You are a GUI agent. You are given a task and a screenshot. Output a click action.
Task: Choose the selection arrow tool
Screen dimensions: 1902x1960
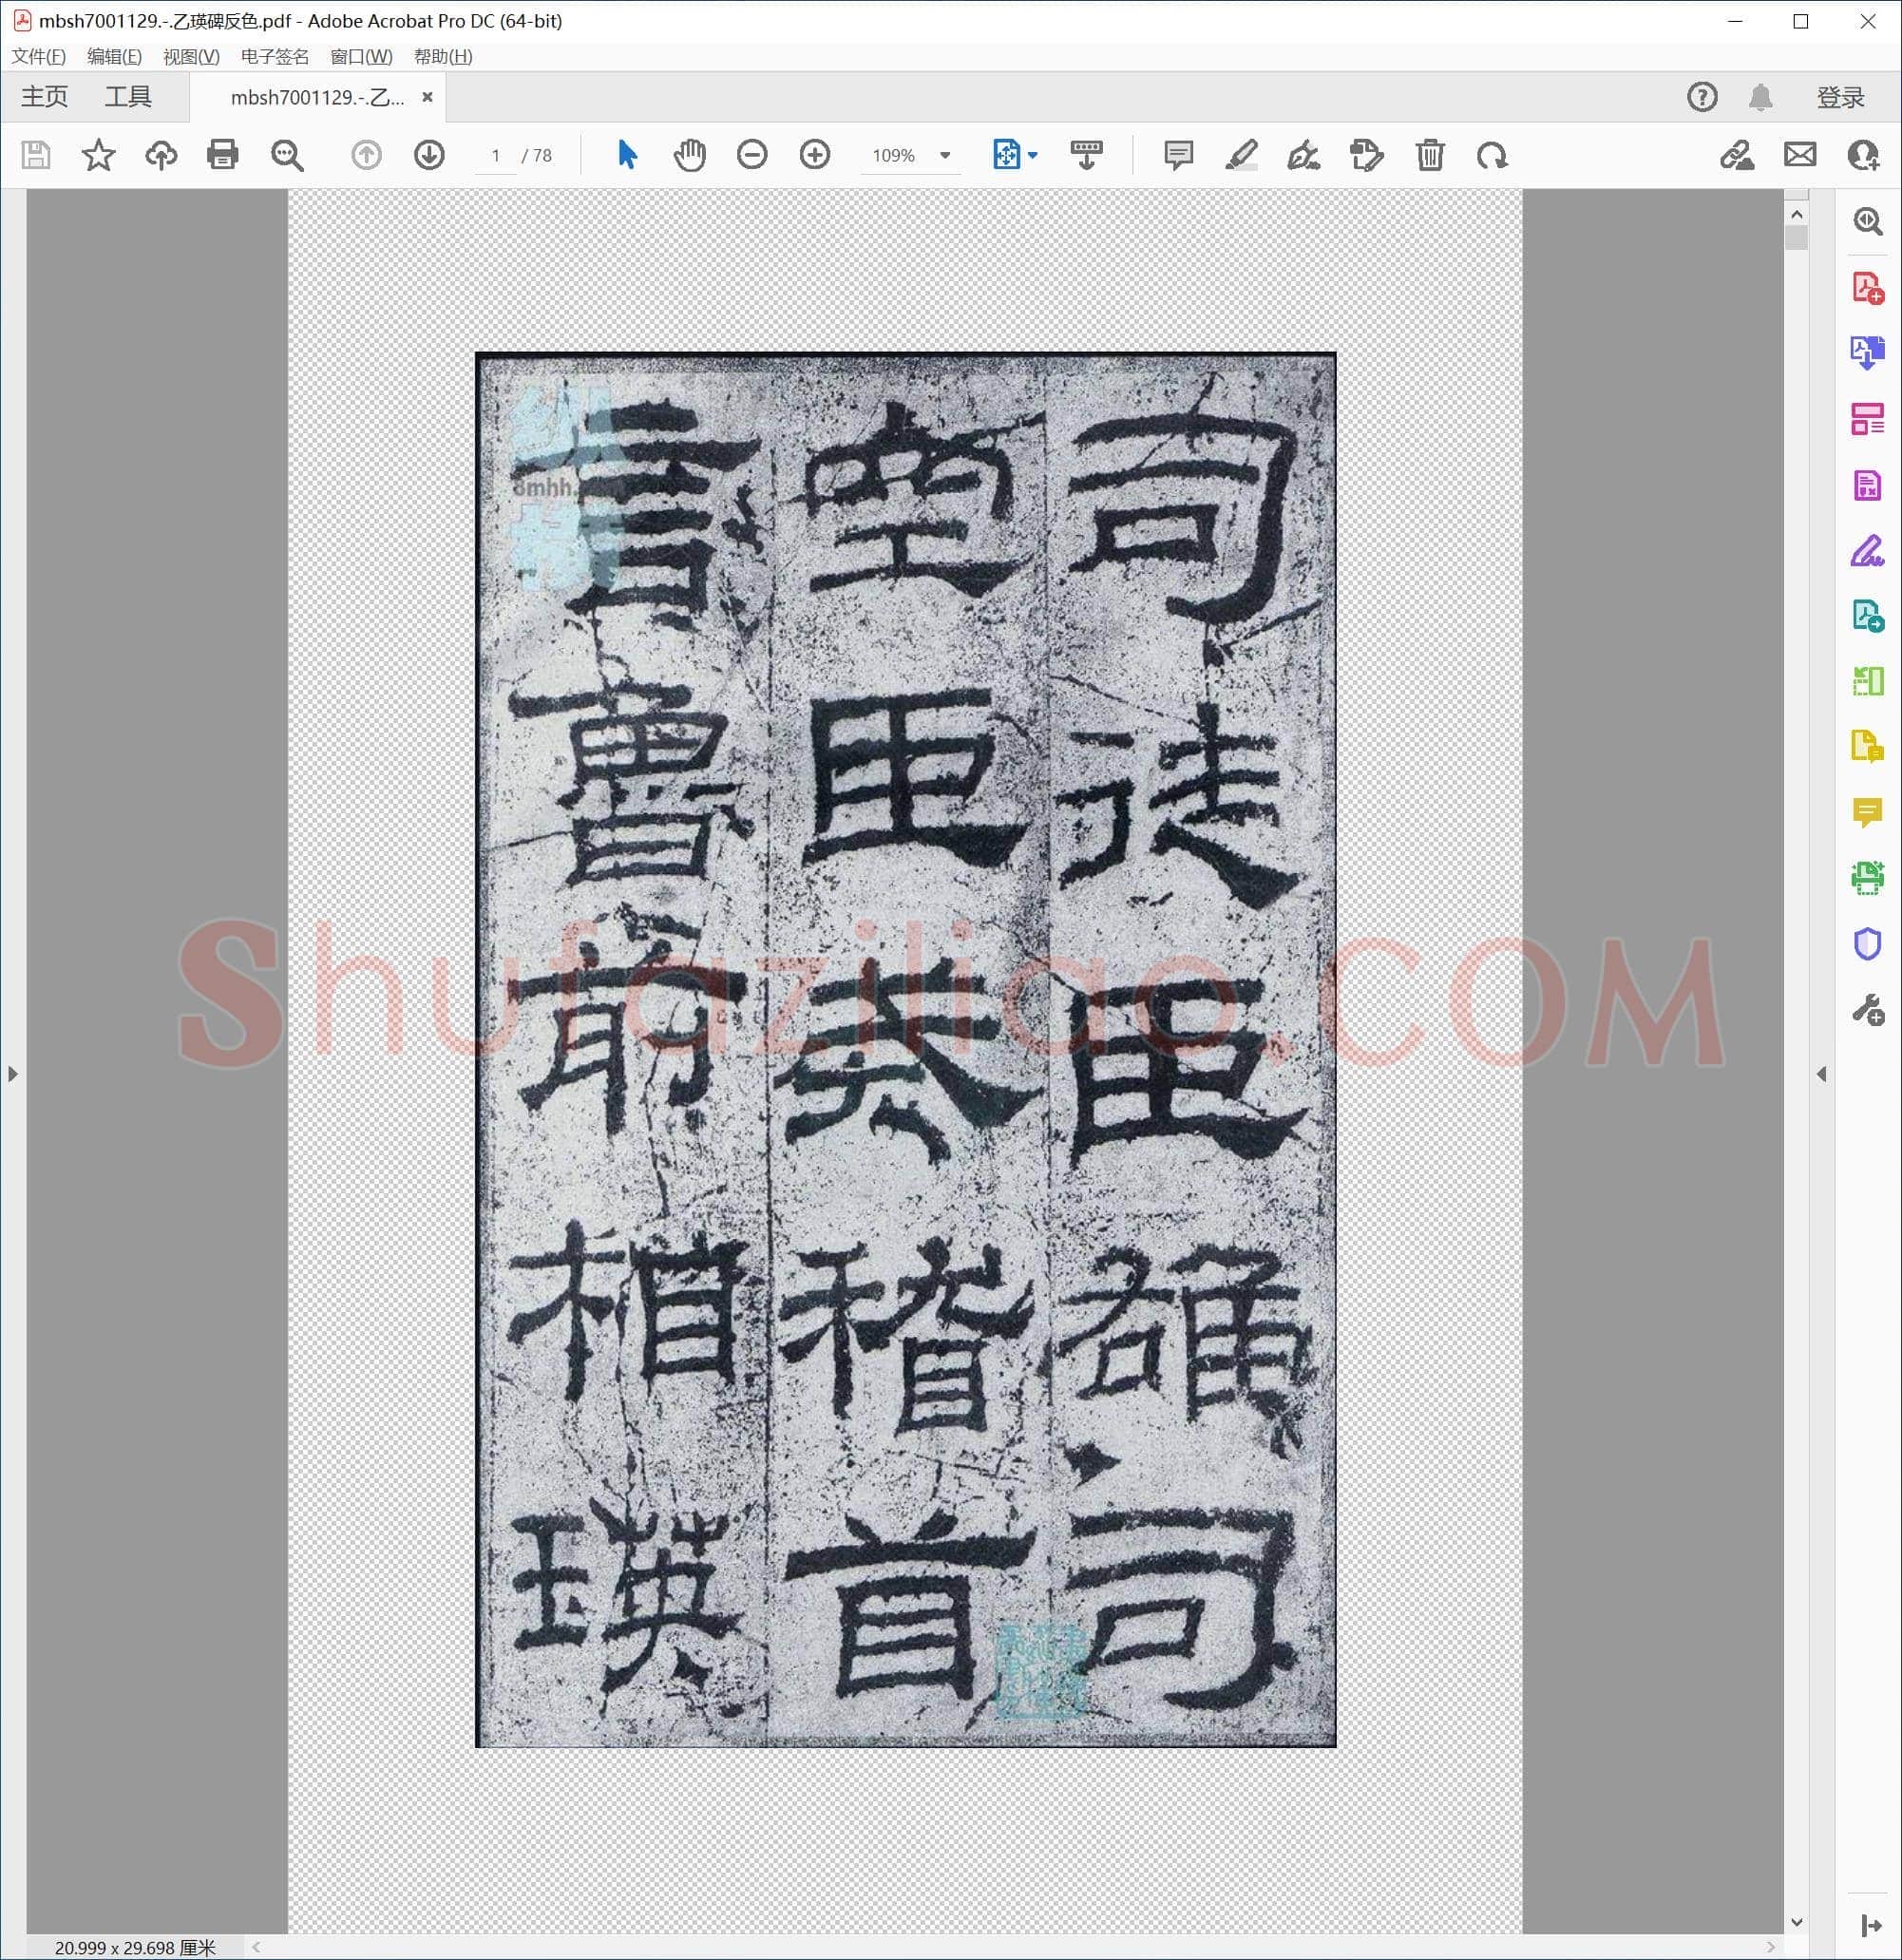pos(627,155)
